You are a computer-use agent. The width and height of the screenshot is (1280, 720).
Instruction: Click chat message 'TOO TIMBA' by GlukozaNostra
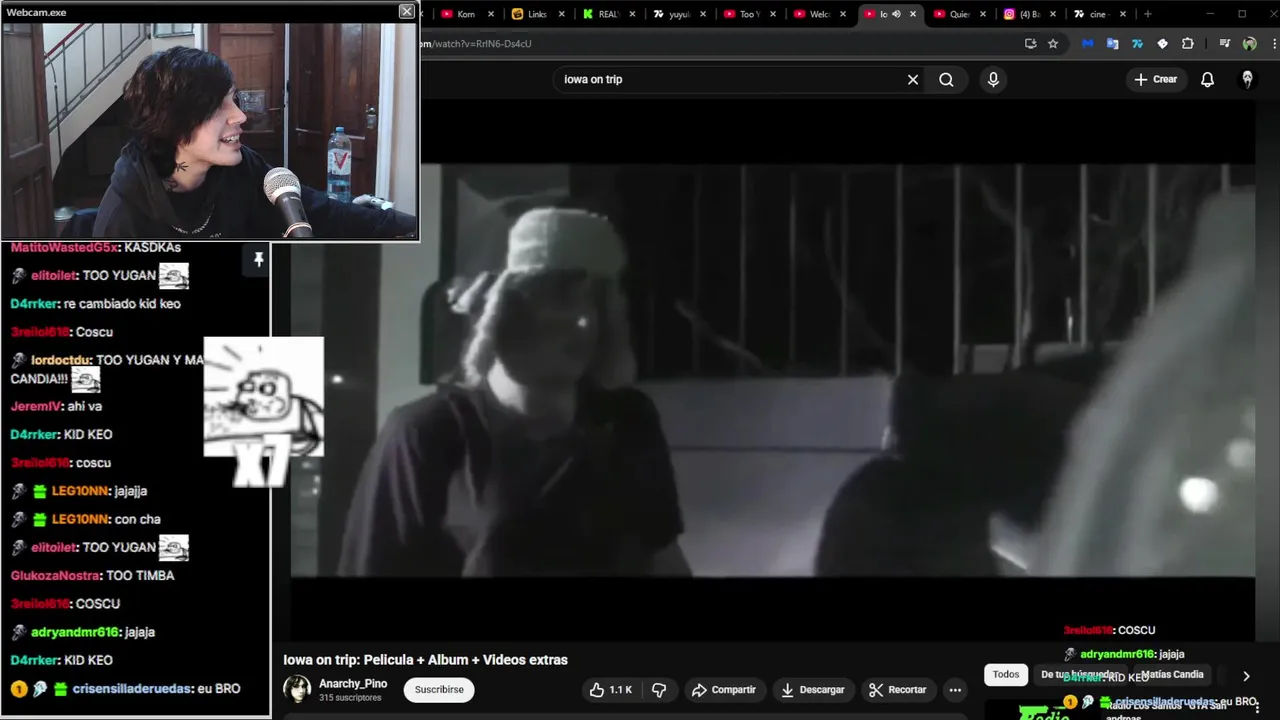[x=140, y=576]
